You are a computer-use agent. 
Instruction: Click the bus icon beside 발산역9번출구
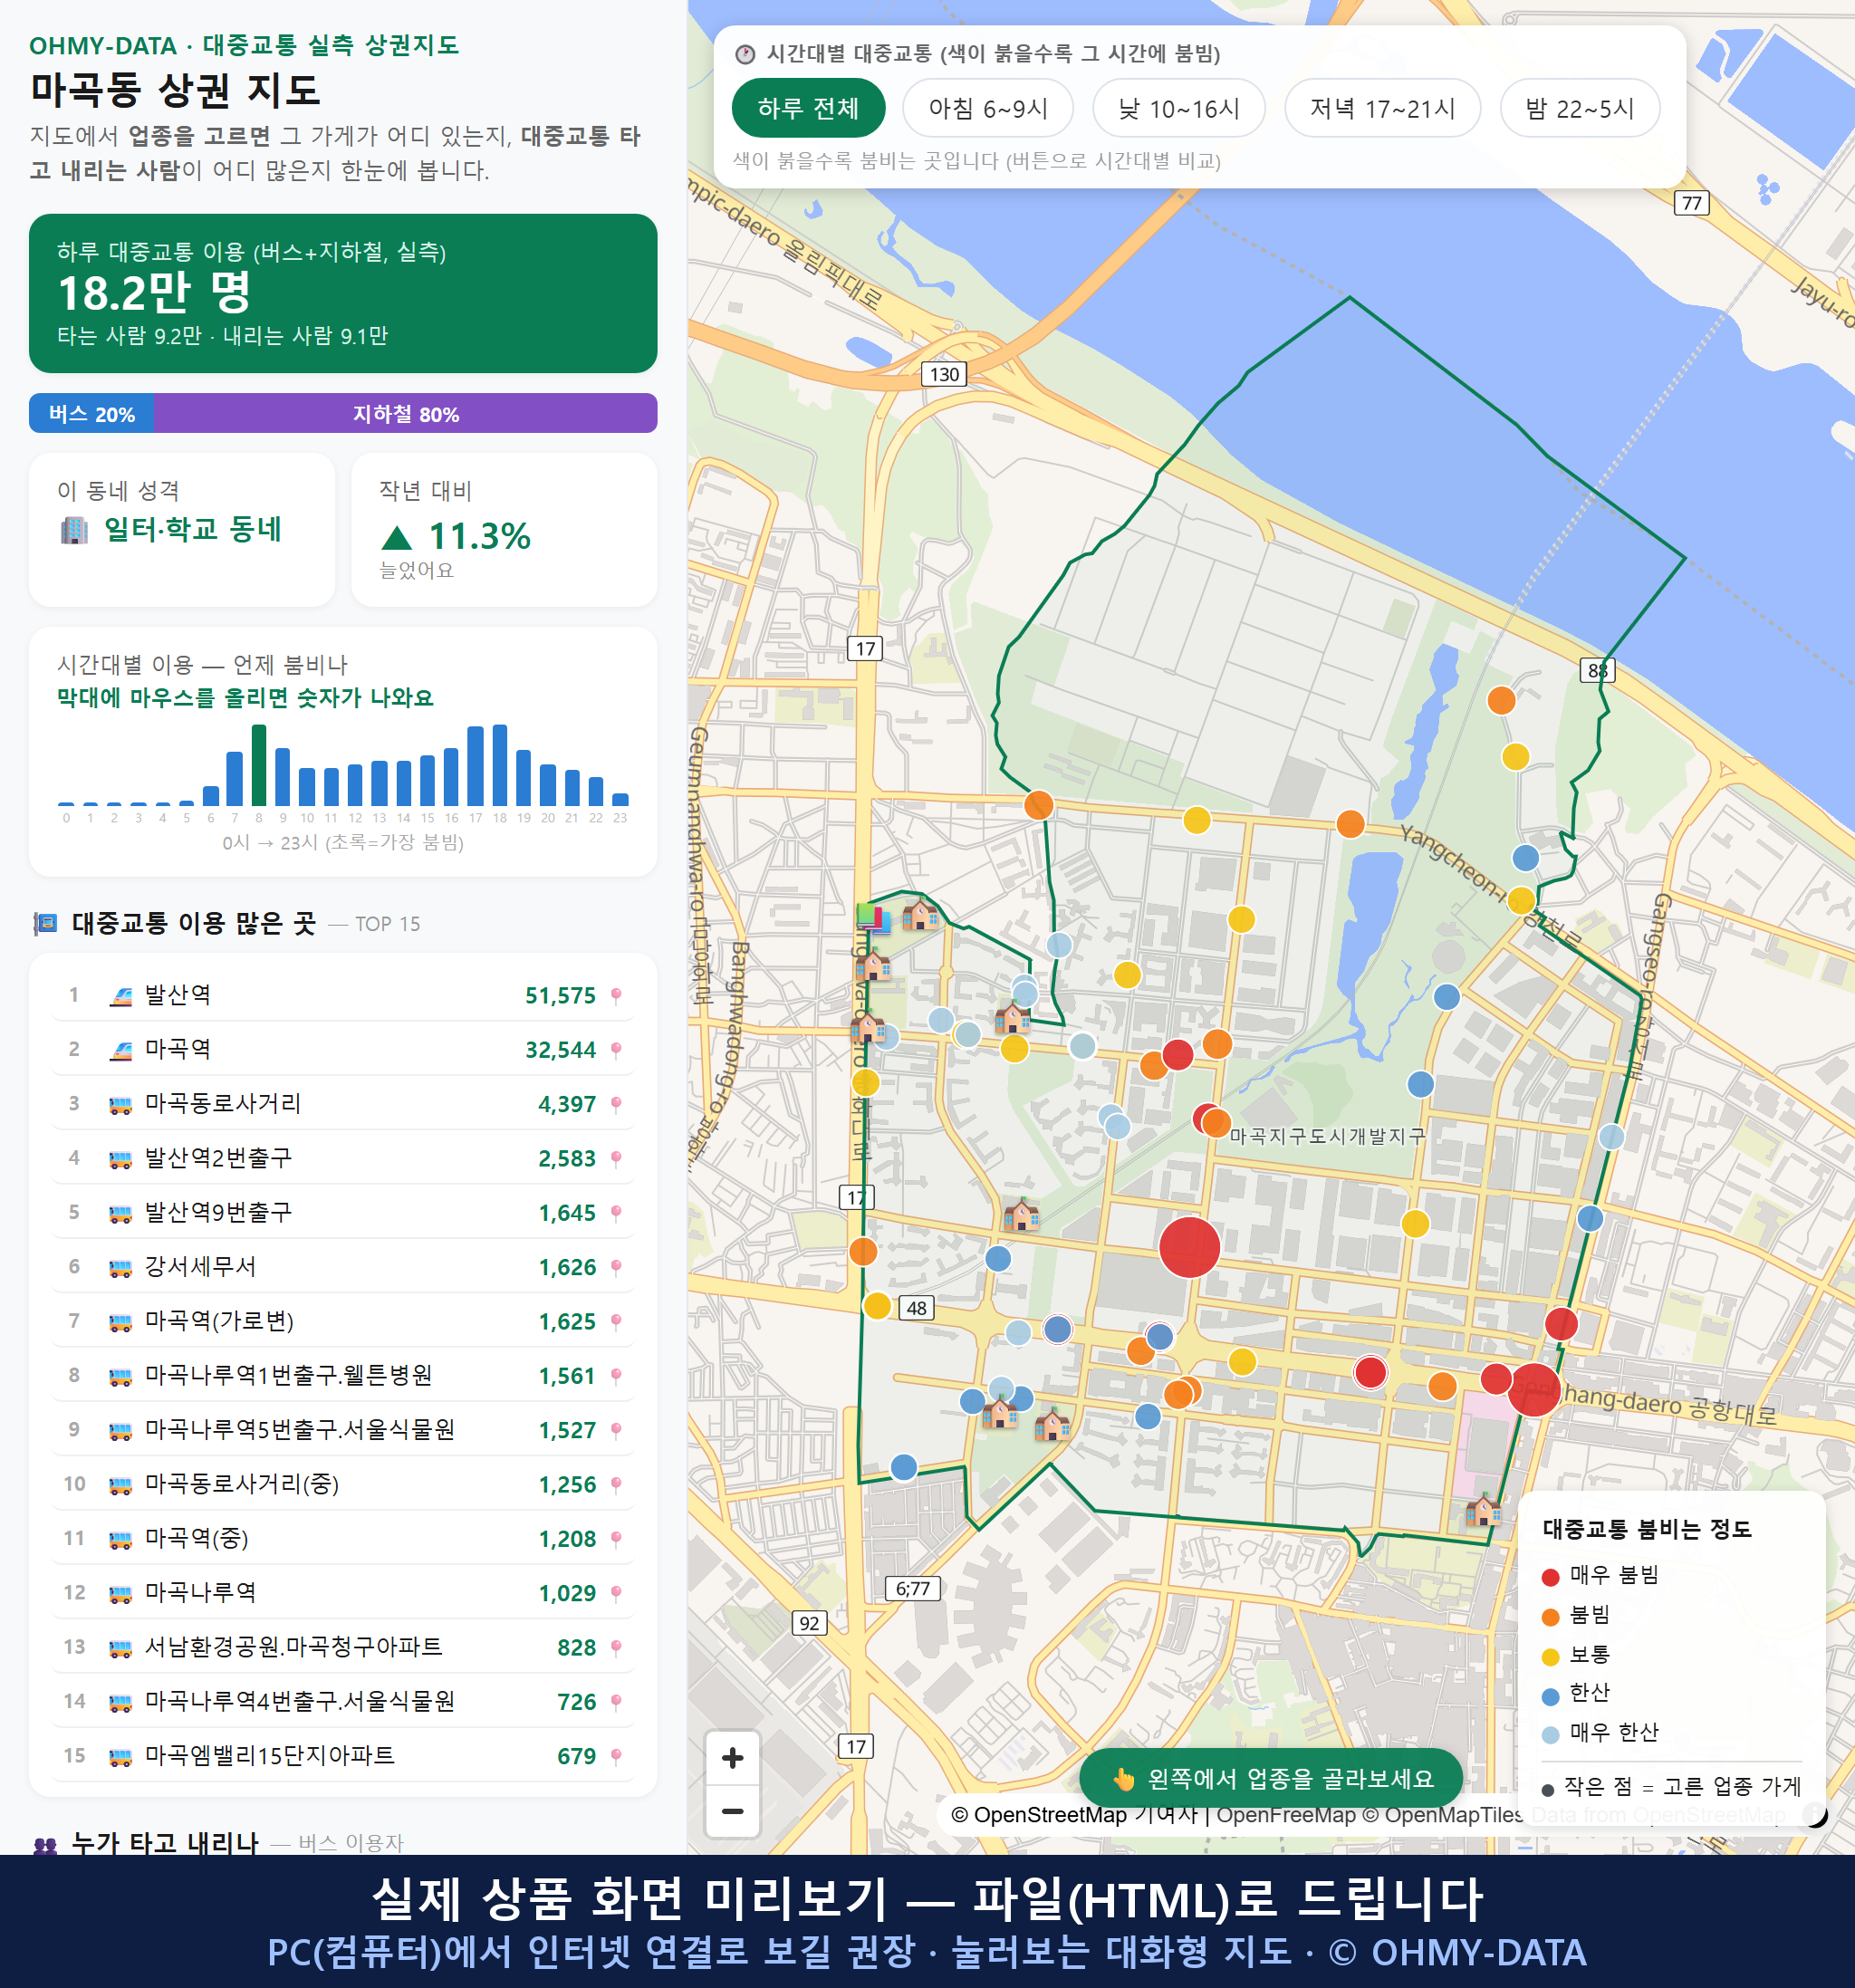pyautogui.click(x=120, y=1213)
